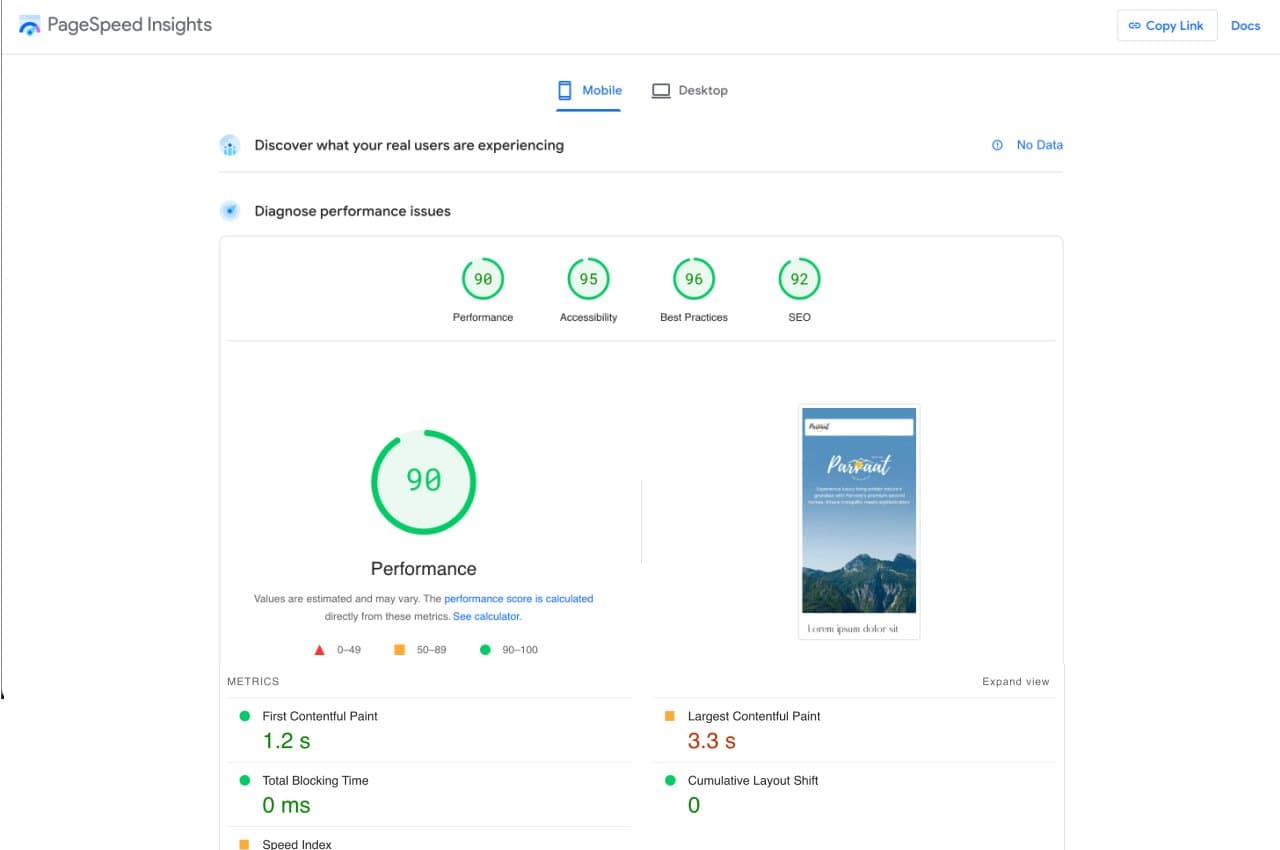Click the real users experience icon
1280x850 pixels.
click(x=230, y=146)
